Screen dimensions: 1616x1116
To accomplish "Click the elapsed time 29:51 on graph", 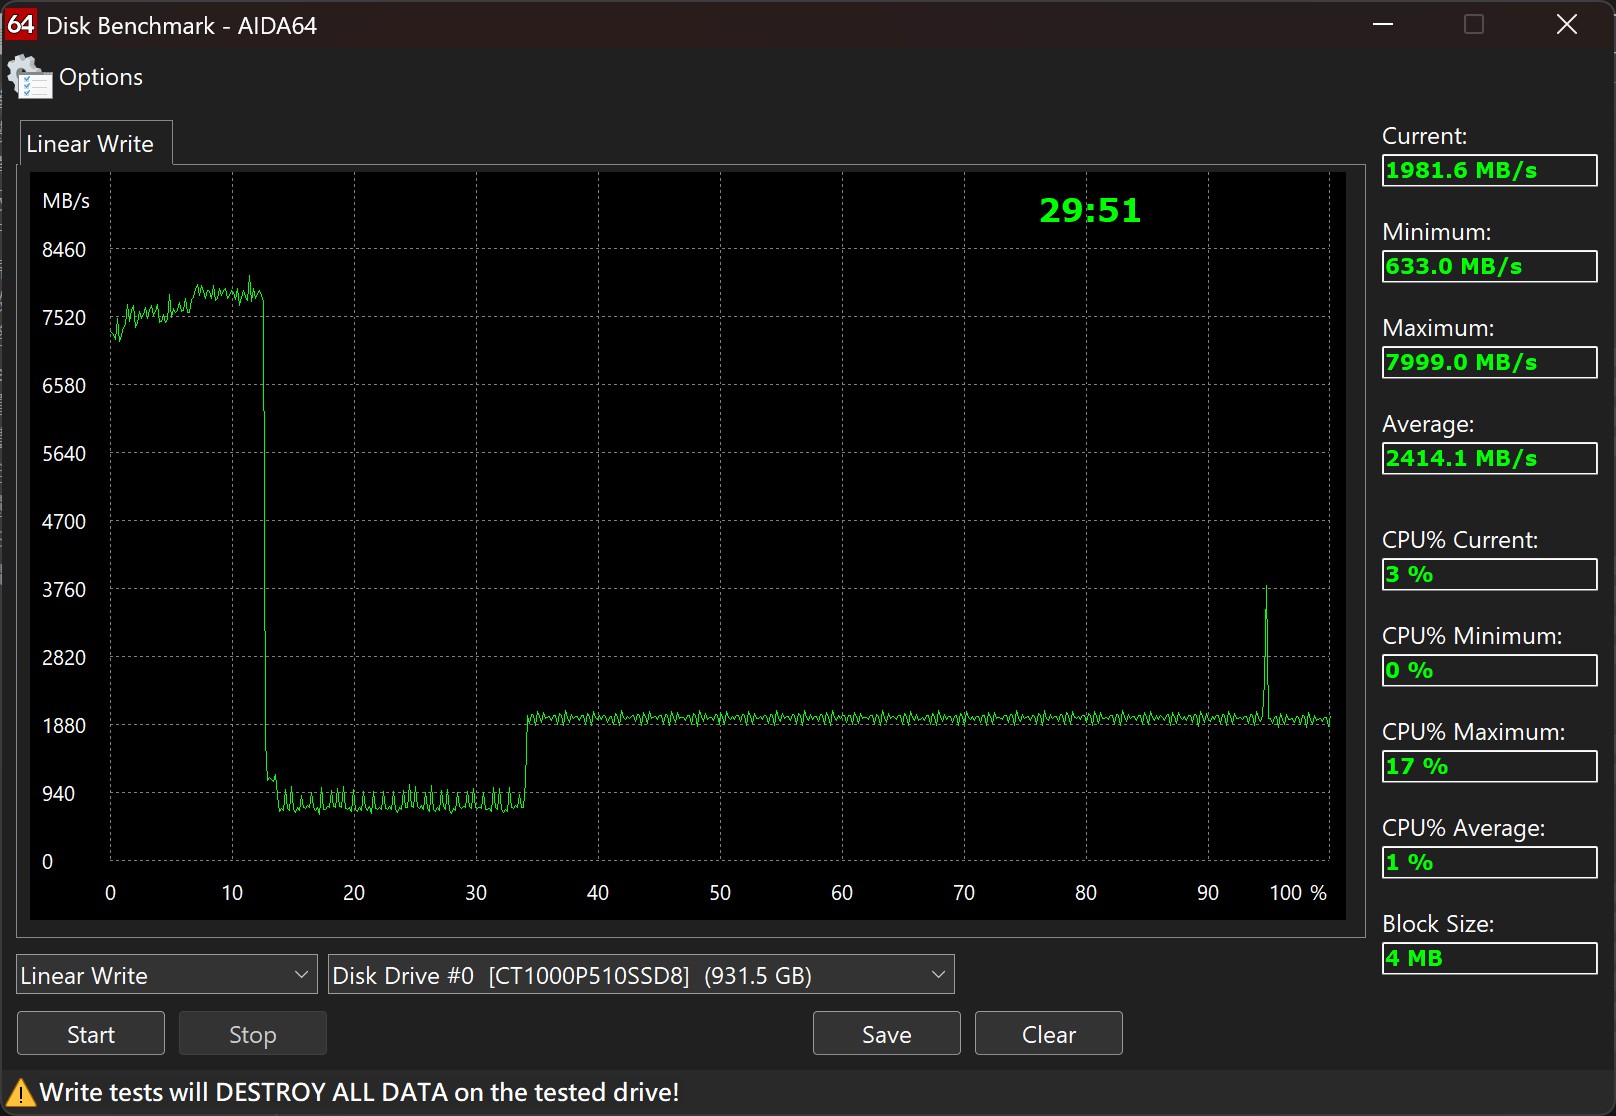I will coord(1090,210).
